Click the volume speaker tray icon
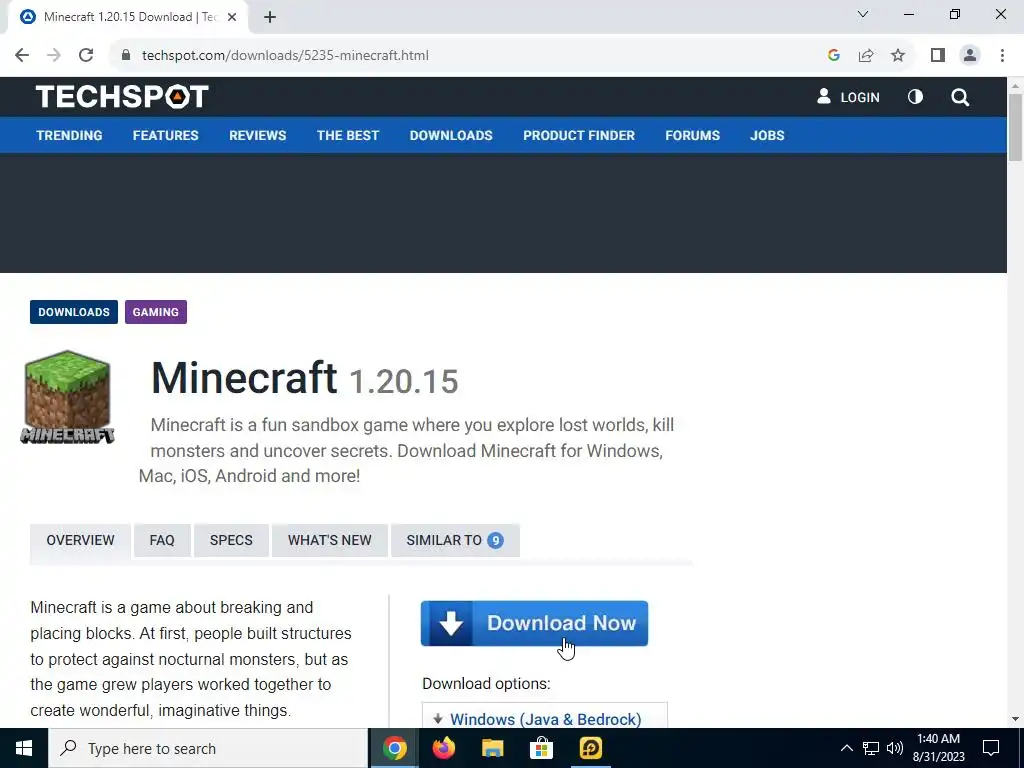The width and height of the screenshot is (1024, 768). [x=895, y=748]
